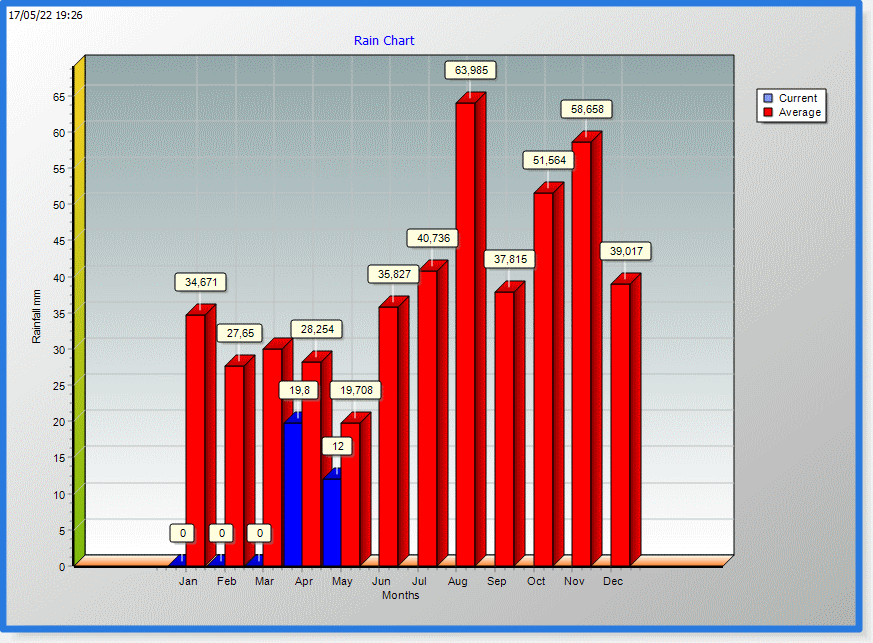873x643 pixels.
Task: Click the 50 tick on rainfall axis
Action: 59,205
